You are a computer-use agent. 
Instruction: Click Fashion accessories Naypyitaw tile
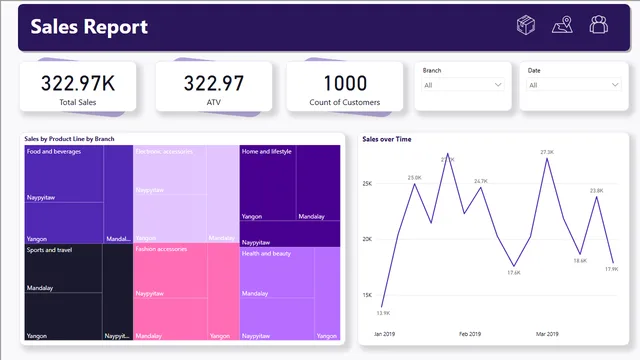pos(170,271)
